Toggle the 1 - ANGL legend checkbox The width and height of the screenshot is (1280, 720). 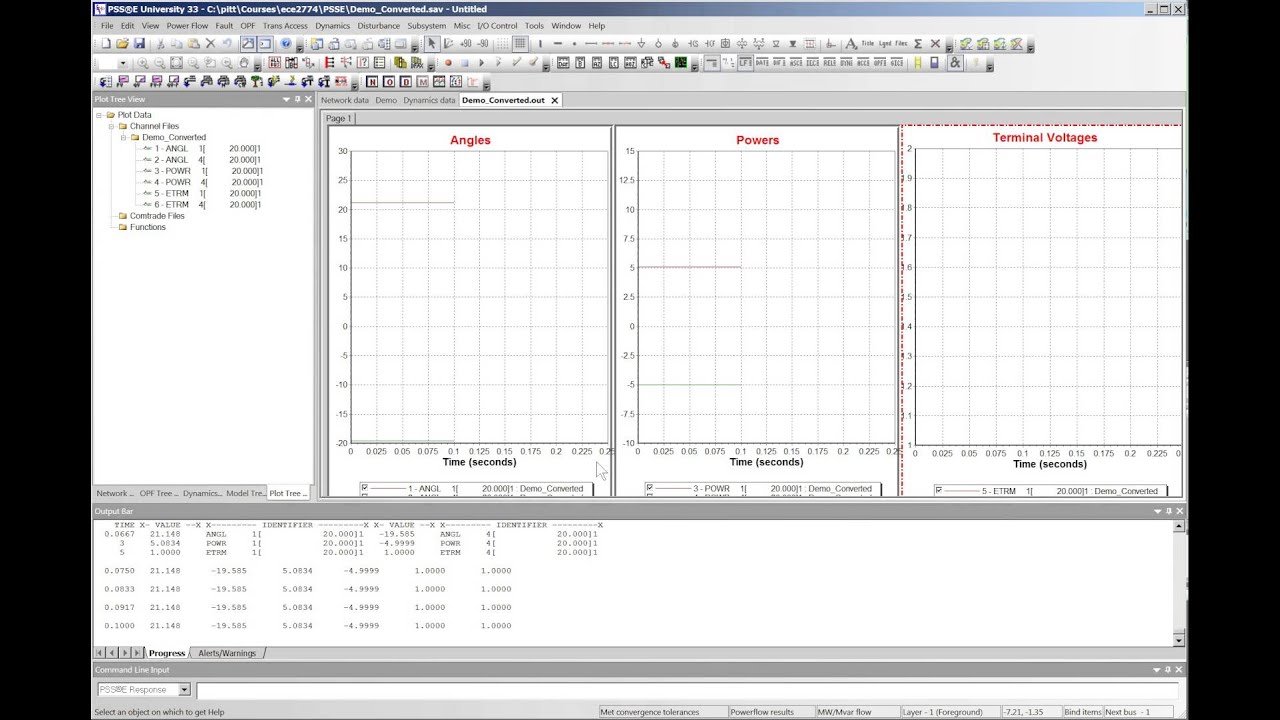pyautogui.click(x=365, y=488)
